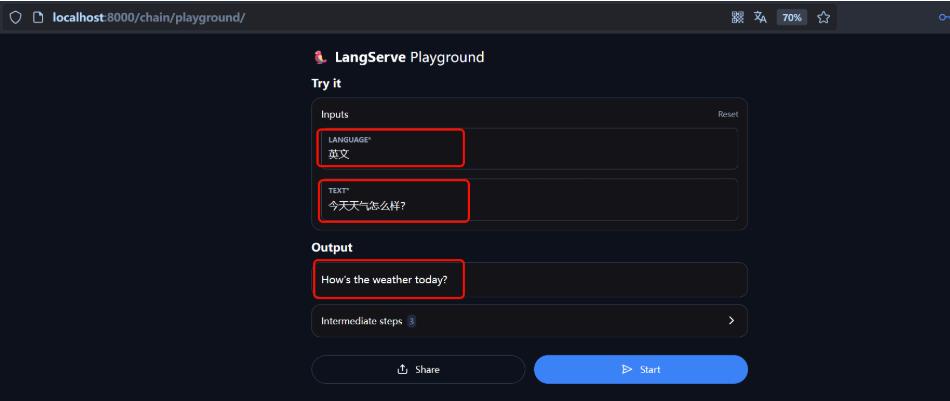Click the page info icon beside URL
This screenshot has height=401, width=950.
[x=38, y=18]
